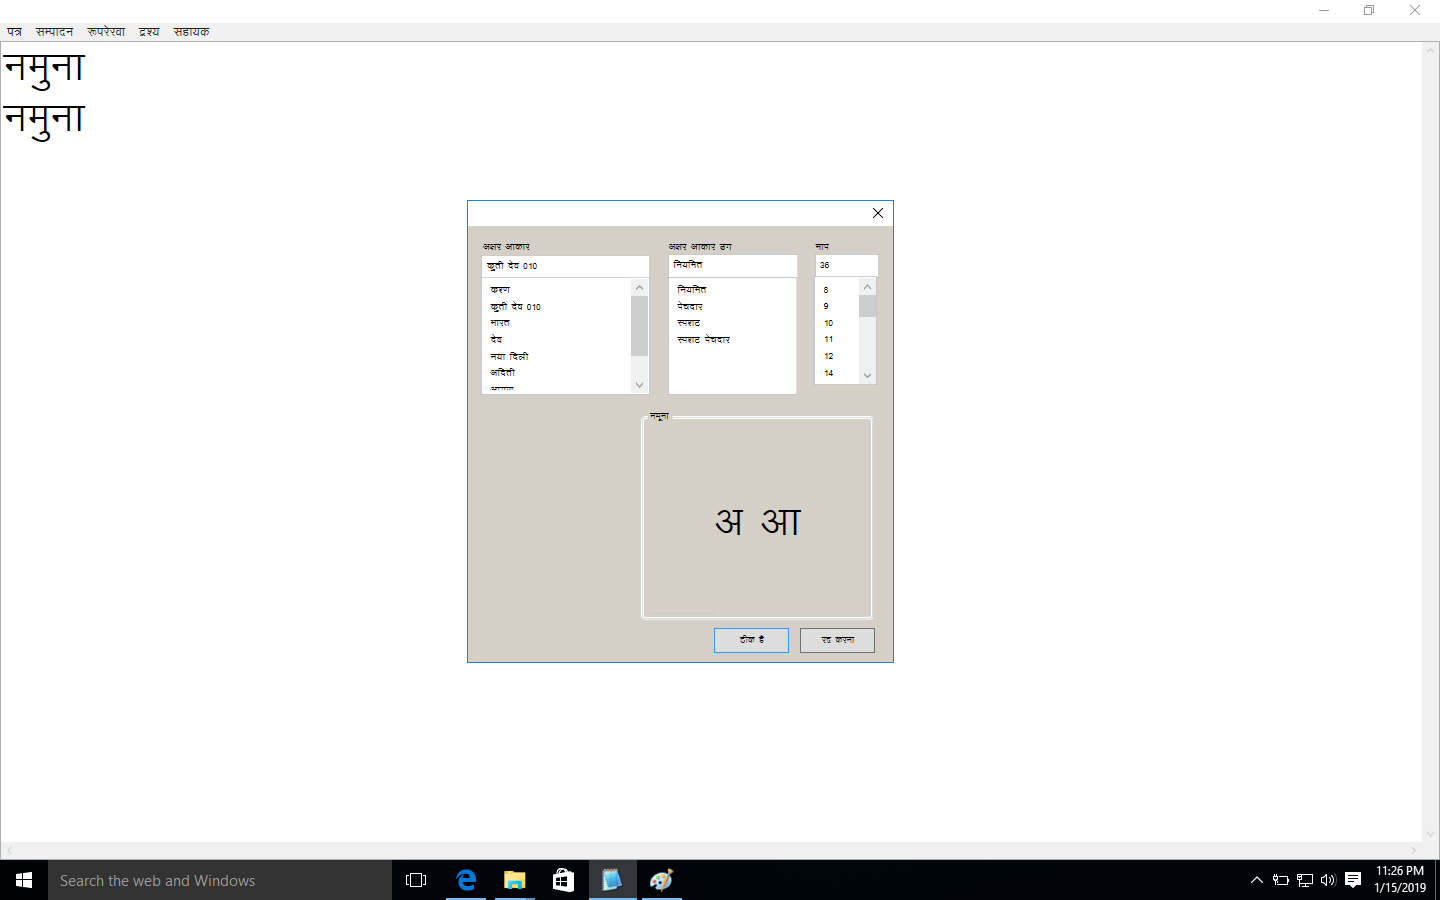Open the सम्पादन menu
Image resolution: width=1440 pixels, height=900 pixels.
point(55,32)
